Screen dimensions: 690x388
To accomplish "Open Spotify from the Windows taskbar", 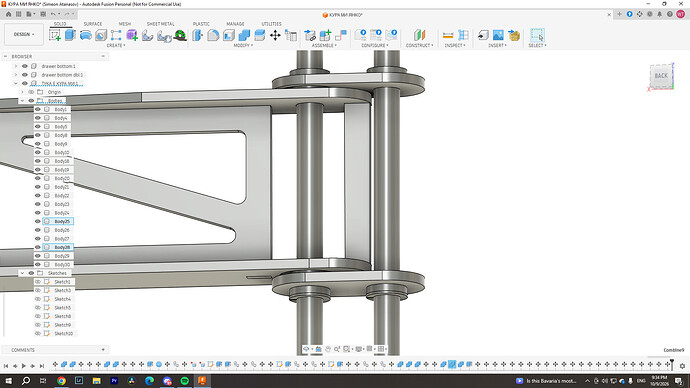I will click(x=184, y=381).
